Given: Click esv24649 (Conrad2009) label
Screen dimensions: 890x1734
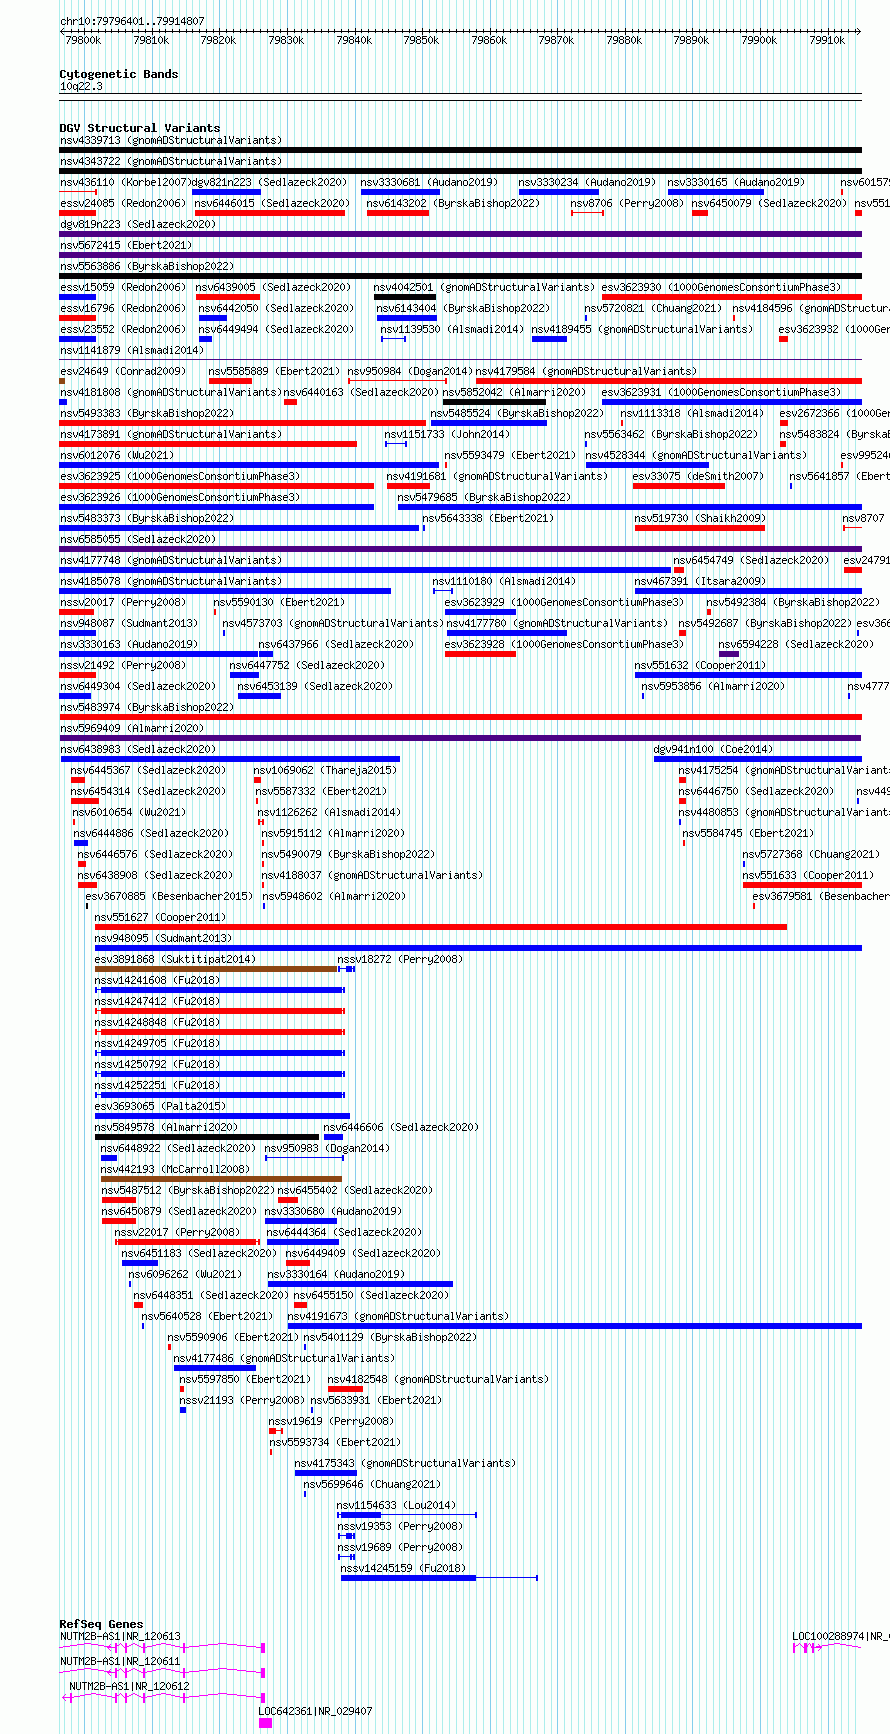Looking at the screenshot, I should coord(122,371).
